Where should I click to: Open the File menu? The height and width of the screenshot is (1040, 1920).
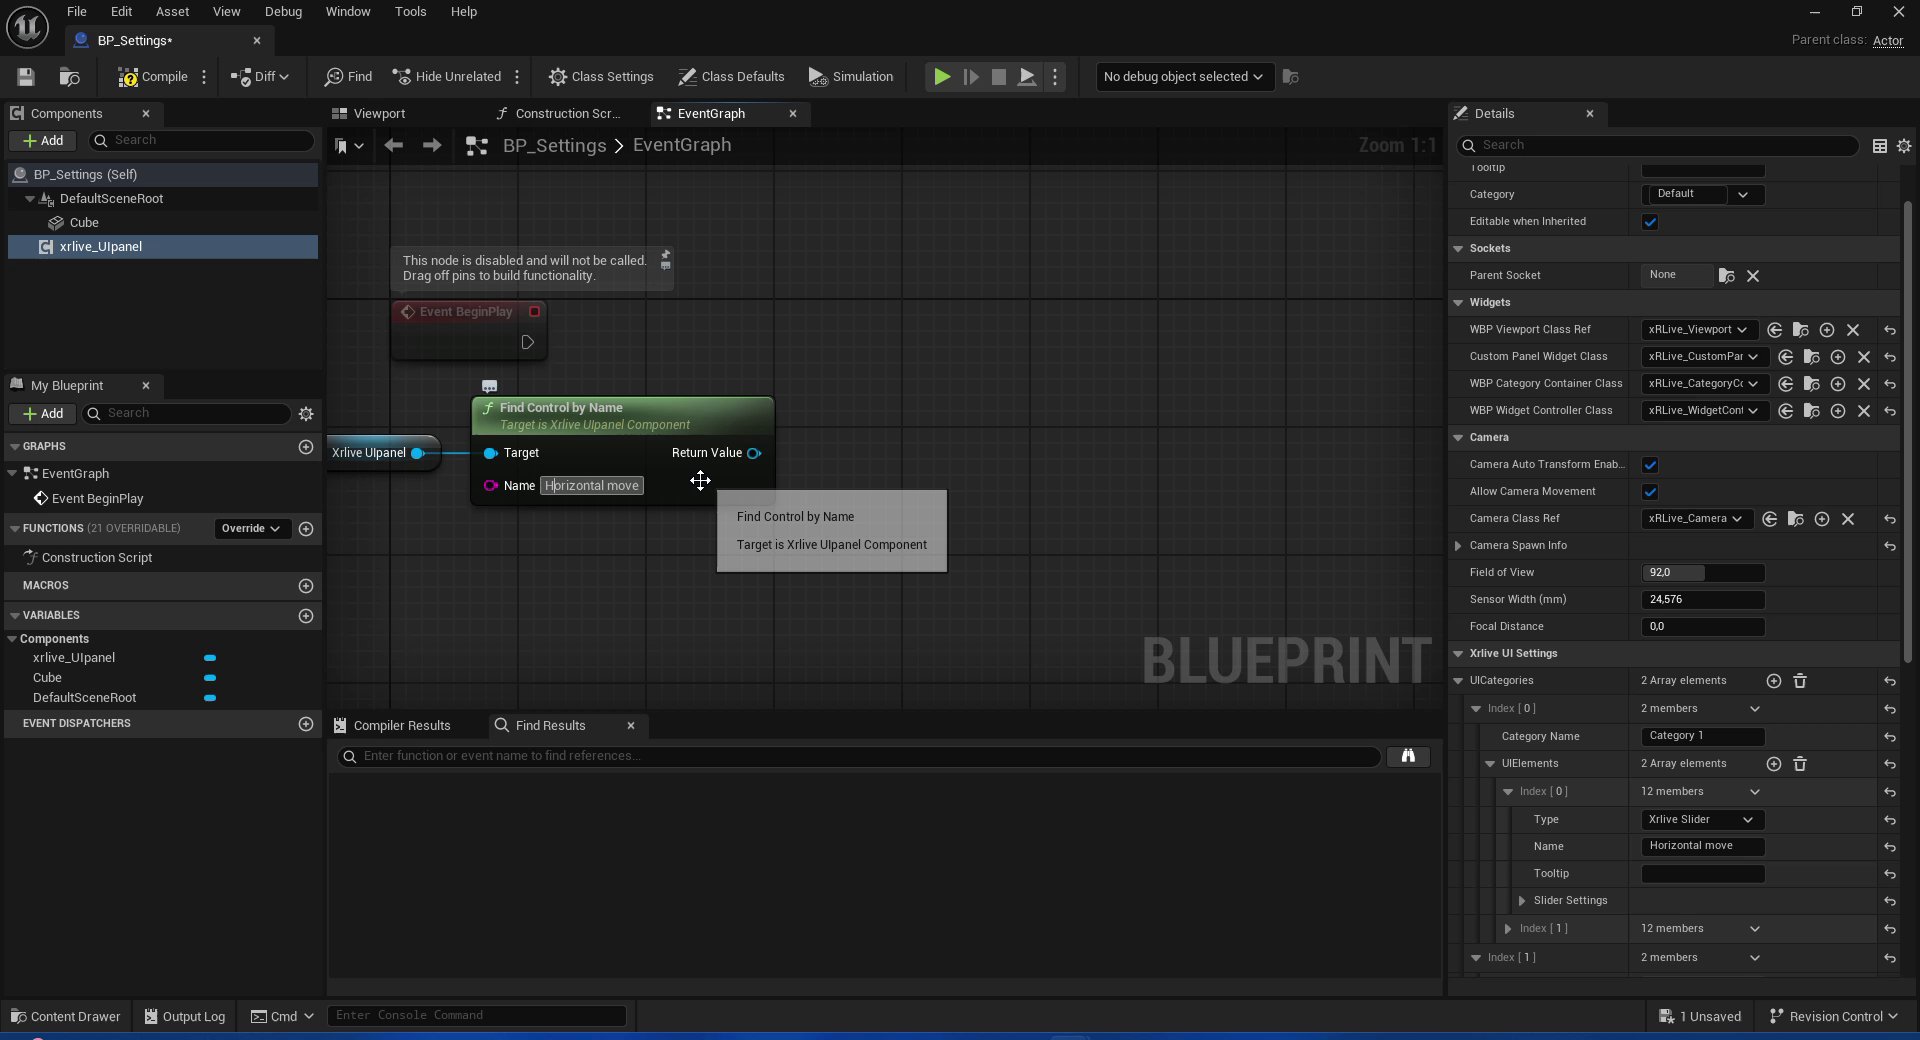pos(77,12)
